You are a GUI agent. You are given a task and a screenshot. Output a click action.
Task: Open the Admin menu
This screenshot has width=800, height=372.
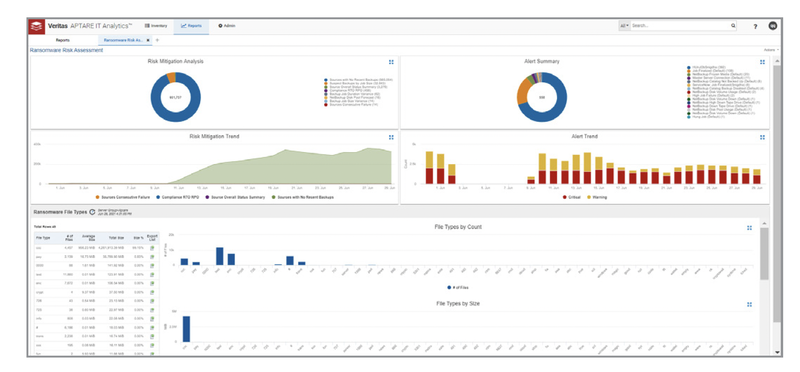click(227, 26)
